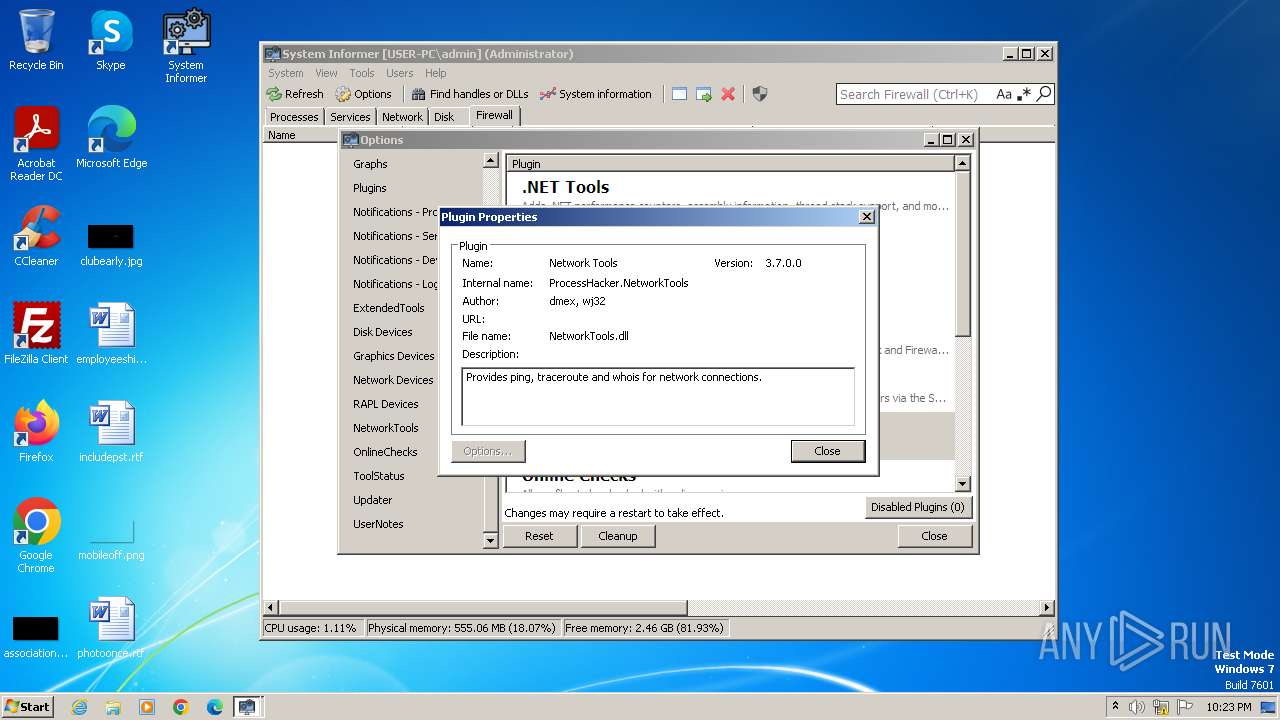This screenshot has height=720, width=1280.
Task: Click main window horizontal scrollbar thumb
Action: [x=483, y=607]
